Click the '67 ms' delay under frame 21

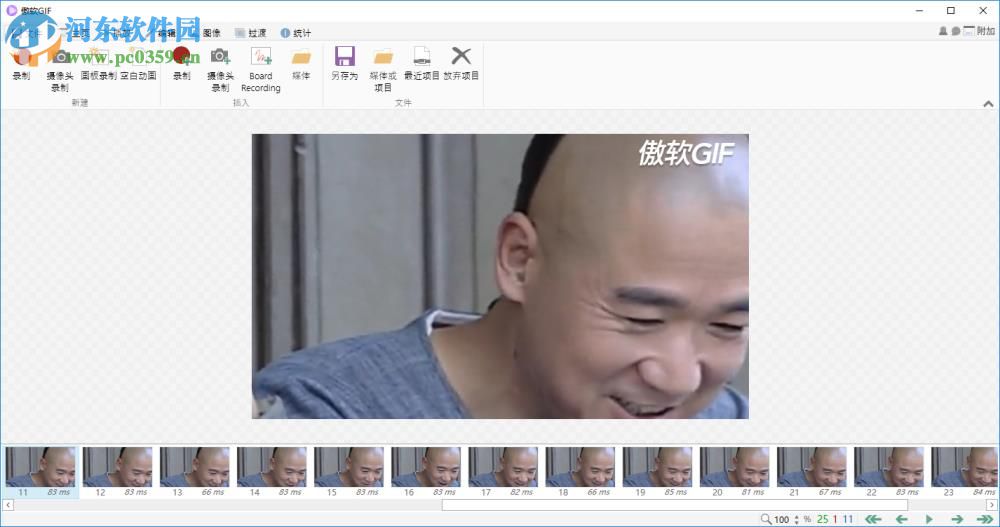coord(830,493)
